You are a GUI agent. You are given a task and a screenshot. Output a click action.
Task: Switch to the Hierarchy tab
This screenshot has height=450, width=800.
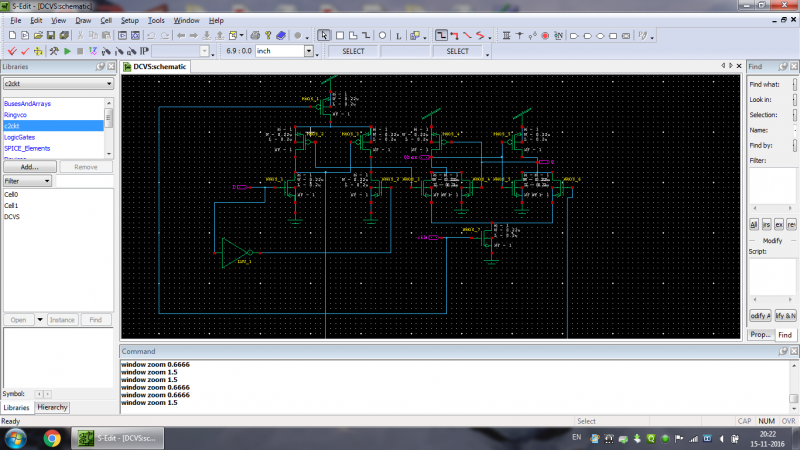(52, 408)
